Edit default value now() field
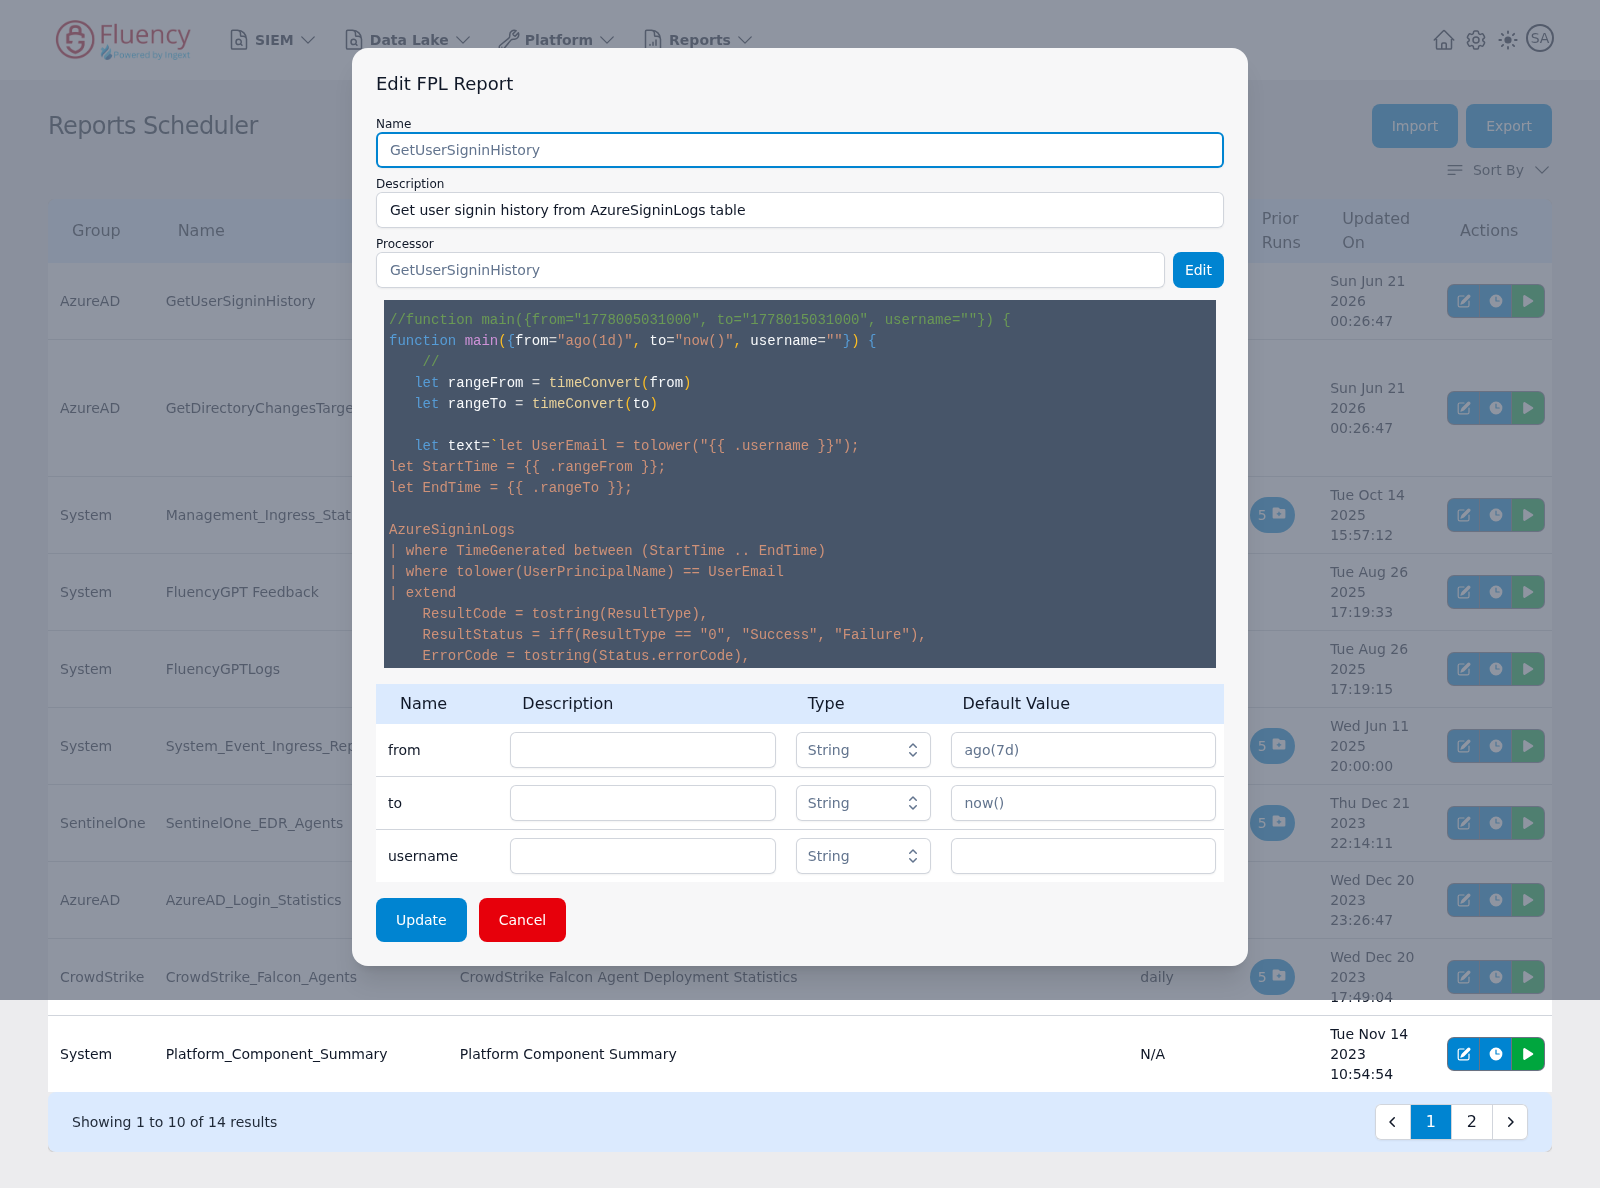 tap(1083, 803)
